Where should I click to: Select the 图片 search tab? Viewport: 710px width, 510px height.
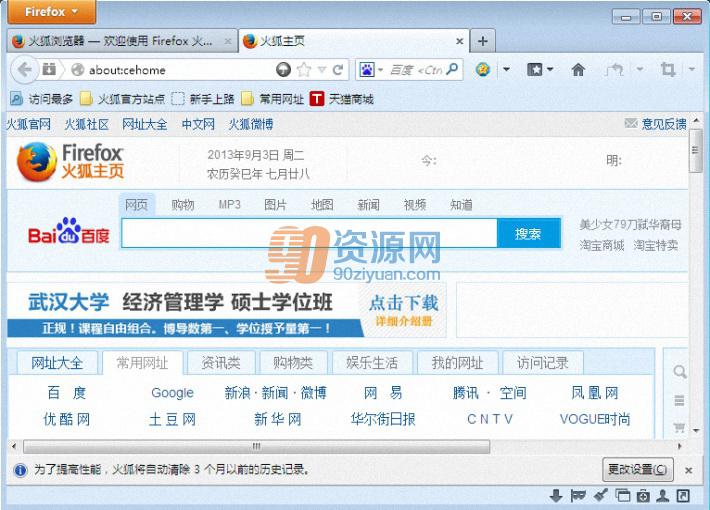pos(275,205)
